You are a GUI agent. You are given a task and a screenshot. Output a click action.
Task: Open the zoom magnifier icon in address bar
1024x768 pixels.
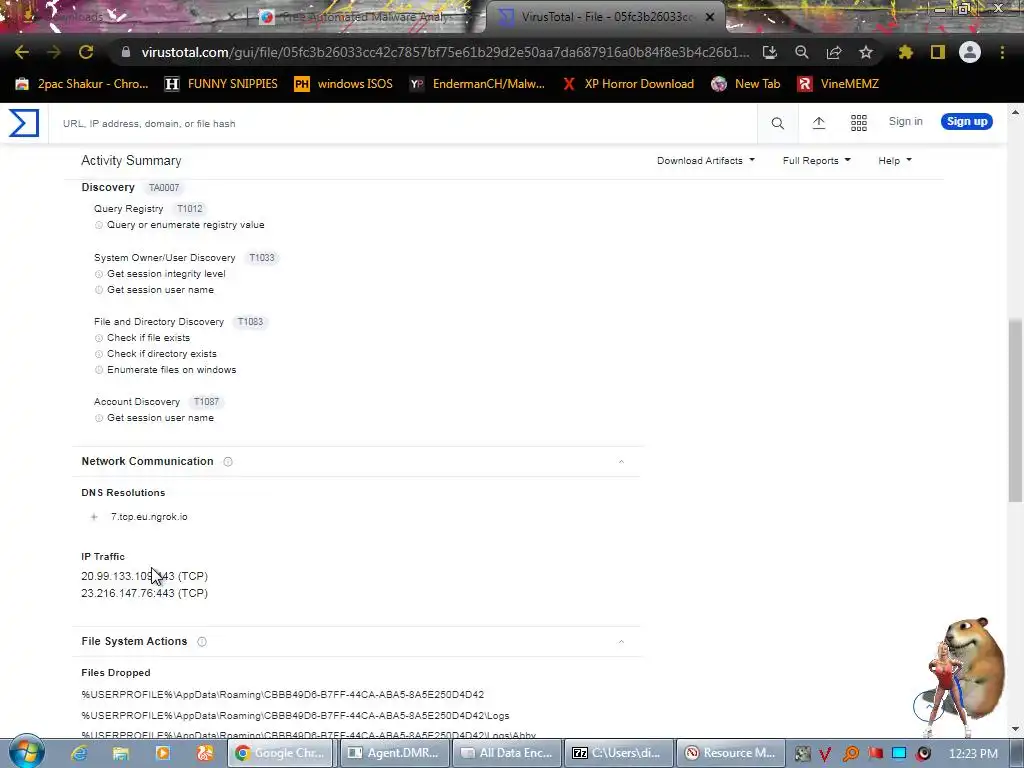[x=802, y=52]
